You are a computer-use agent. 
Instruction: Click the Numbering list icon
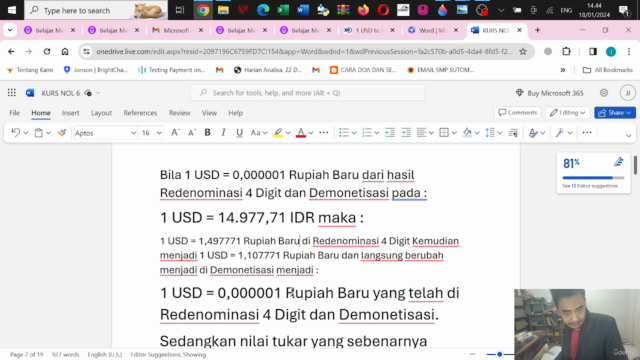(x=367, y=133)
